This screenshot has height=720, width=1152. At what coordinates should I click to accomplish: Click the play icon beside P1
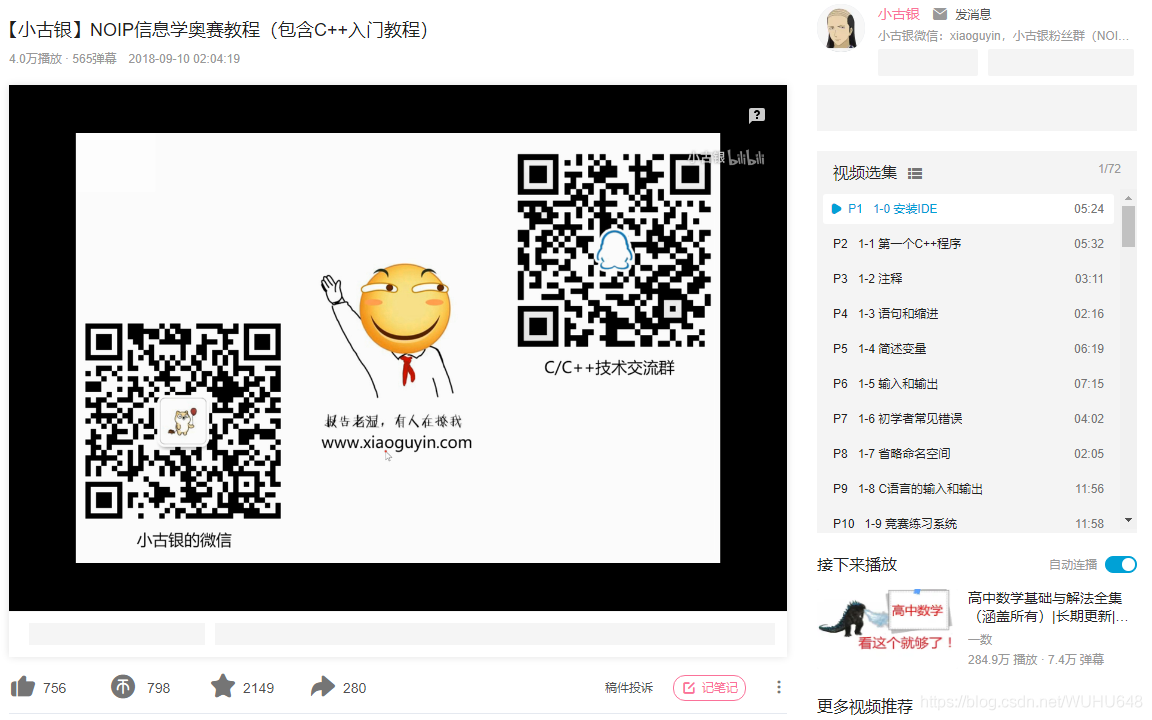(836, 209)
